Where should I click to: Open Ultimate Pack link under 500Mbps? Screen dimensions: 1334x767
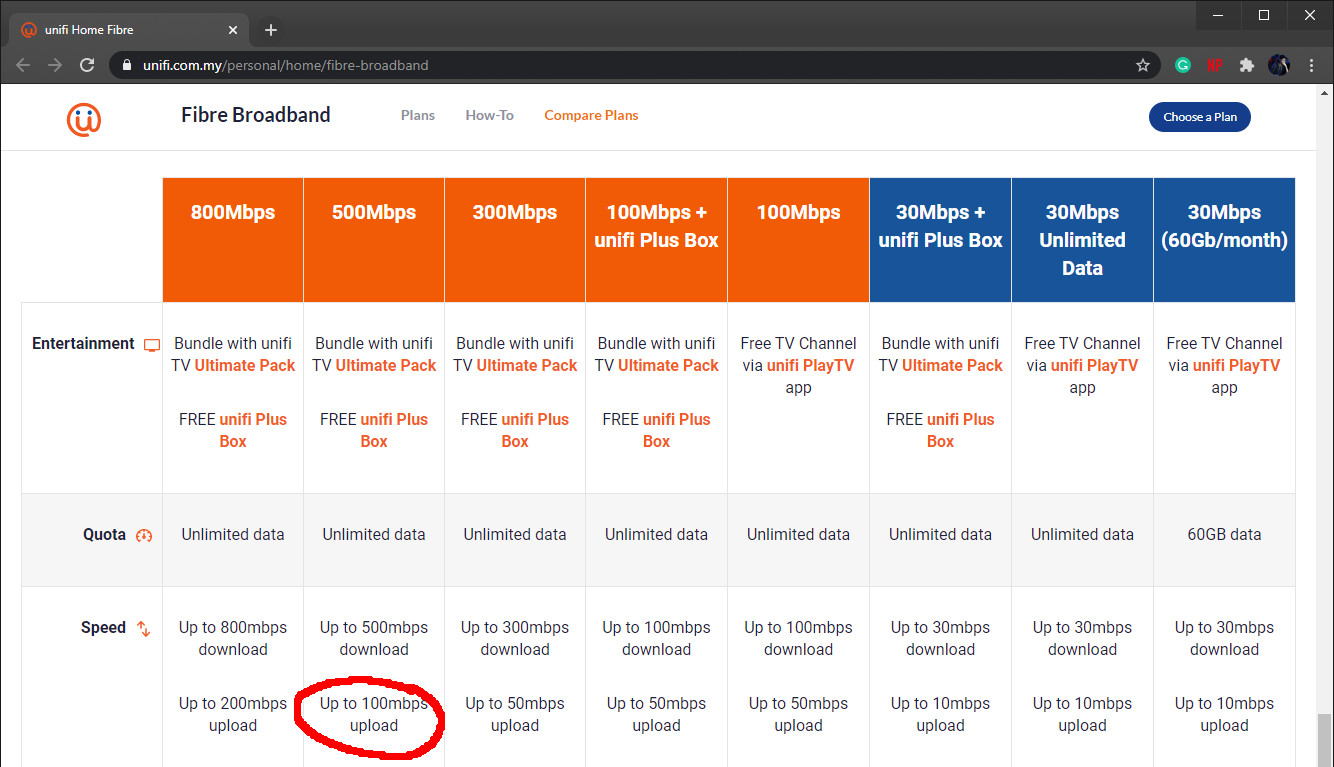(386, 365)
